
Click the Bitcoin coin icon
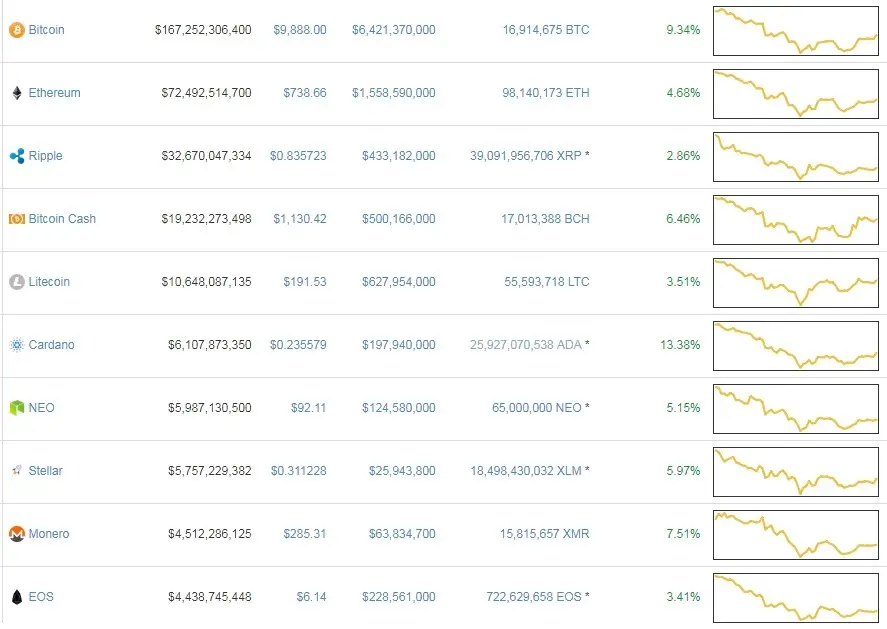(17, 30)
